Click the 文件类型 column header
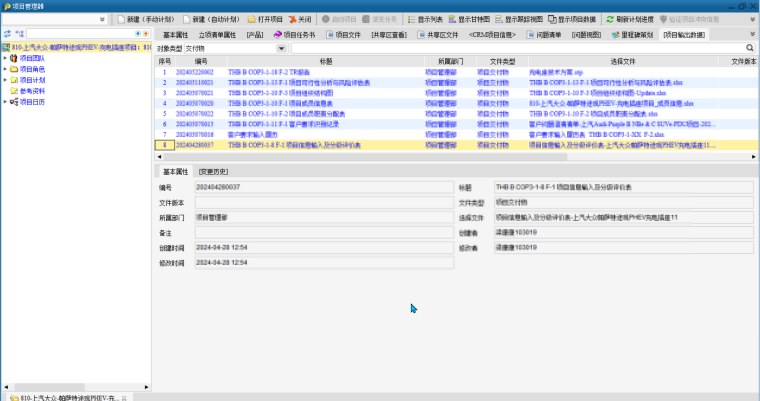The width and height of the screenshot is (760, 401). point(503,62)
